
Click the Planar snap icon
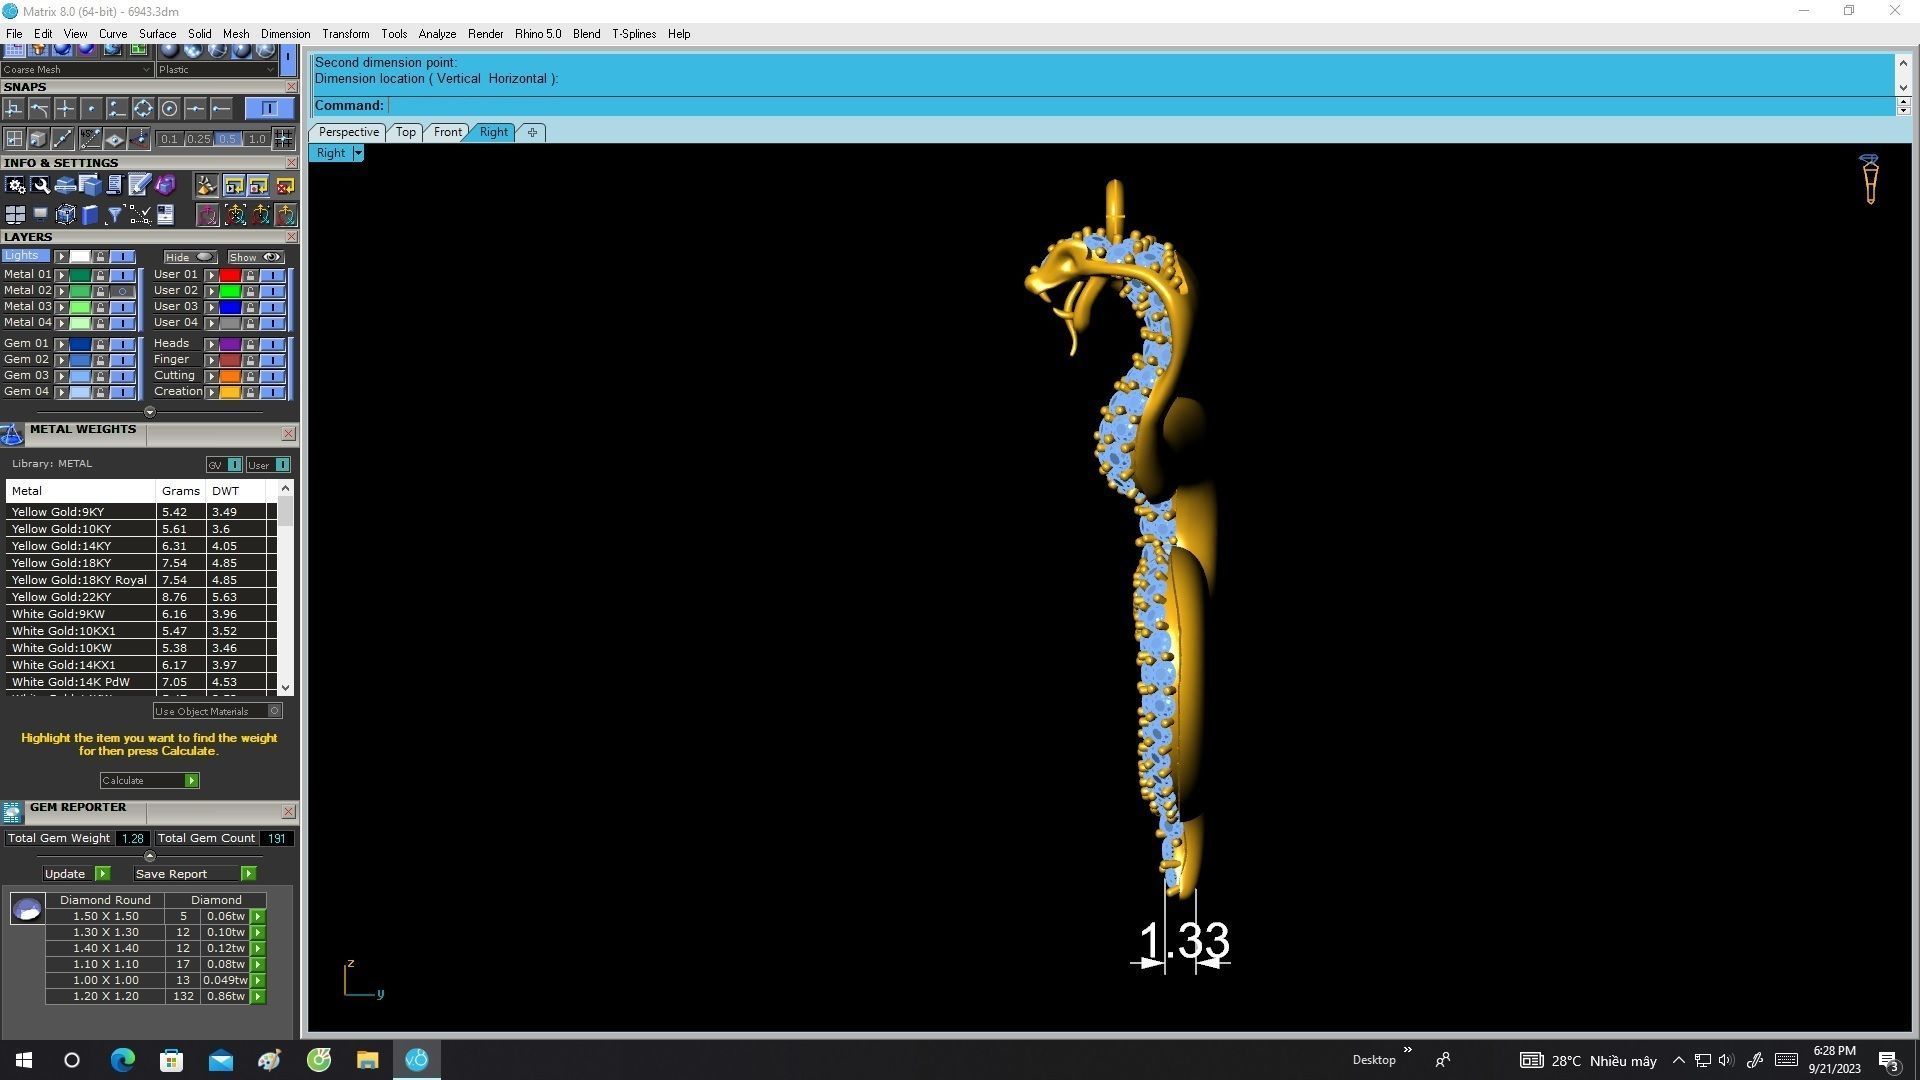tap(114, 139)
